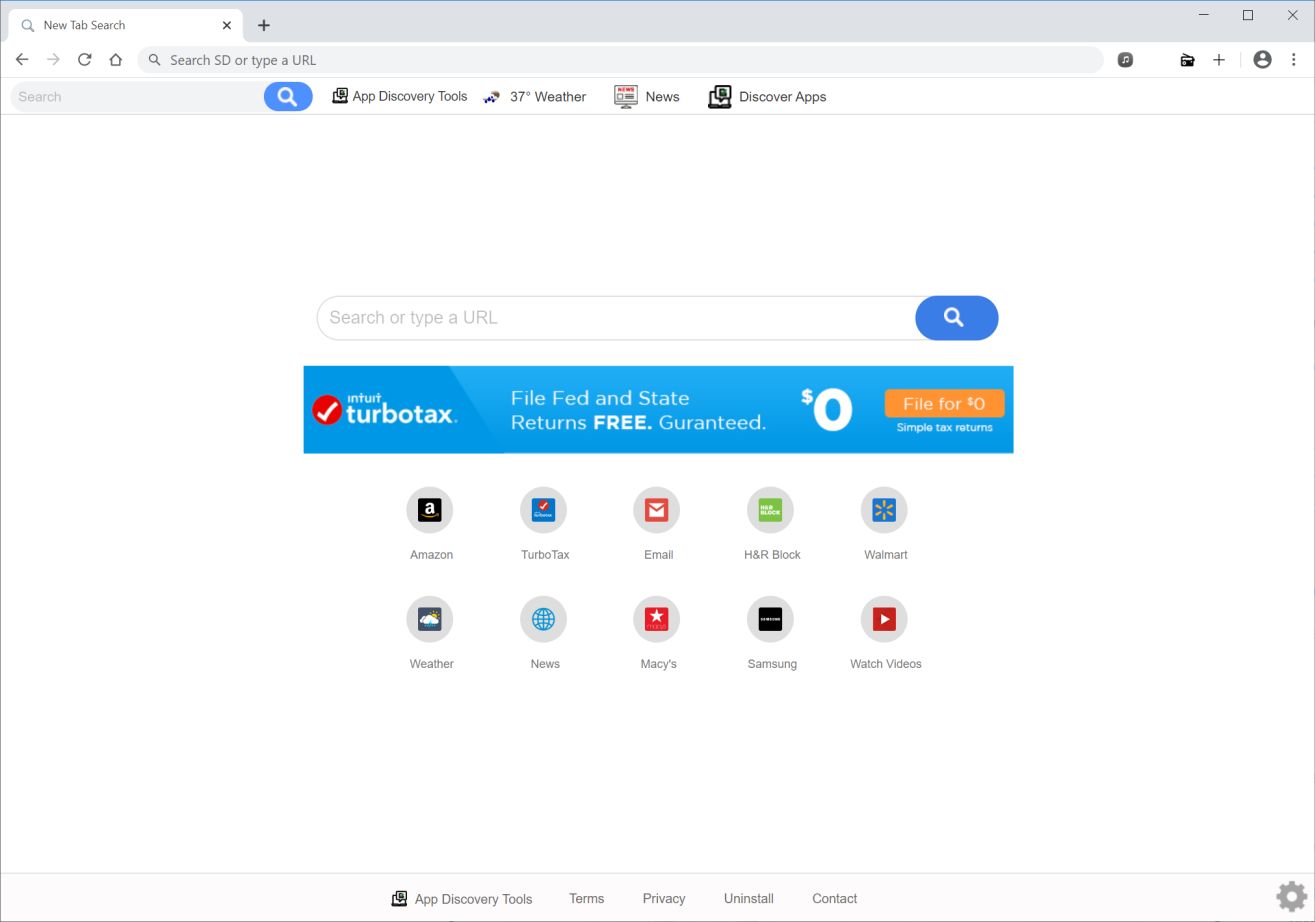Open the News globe shortcut icon
This screenshot has width=1315, height=922.
pyautogui.click(x=543, y=620)
